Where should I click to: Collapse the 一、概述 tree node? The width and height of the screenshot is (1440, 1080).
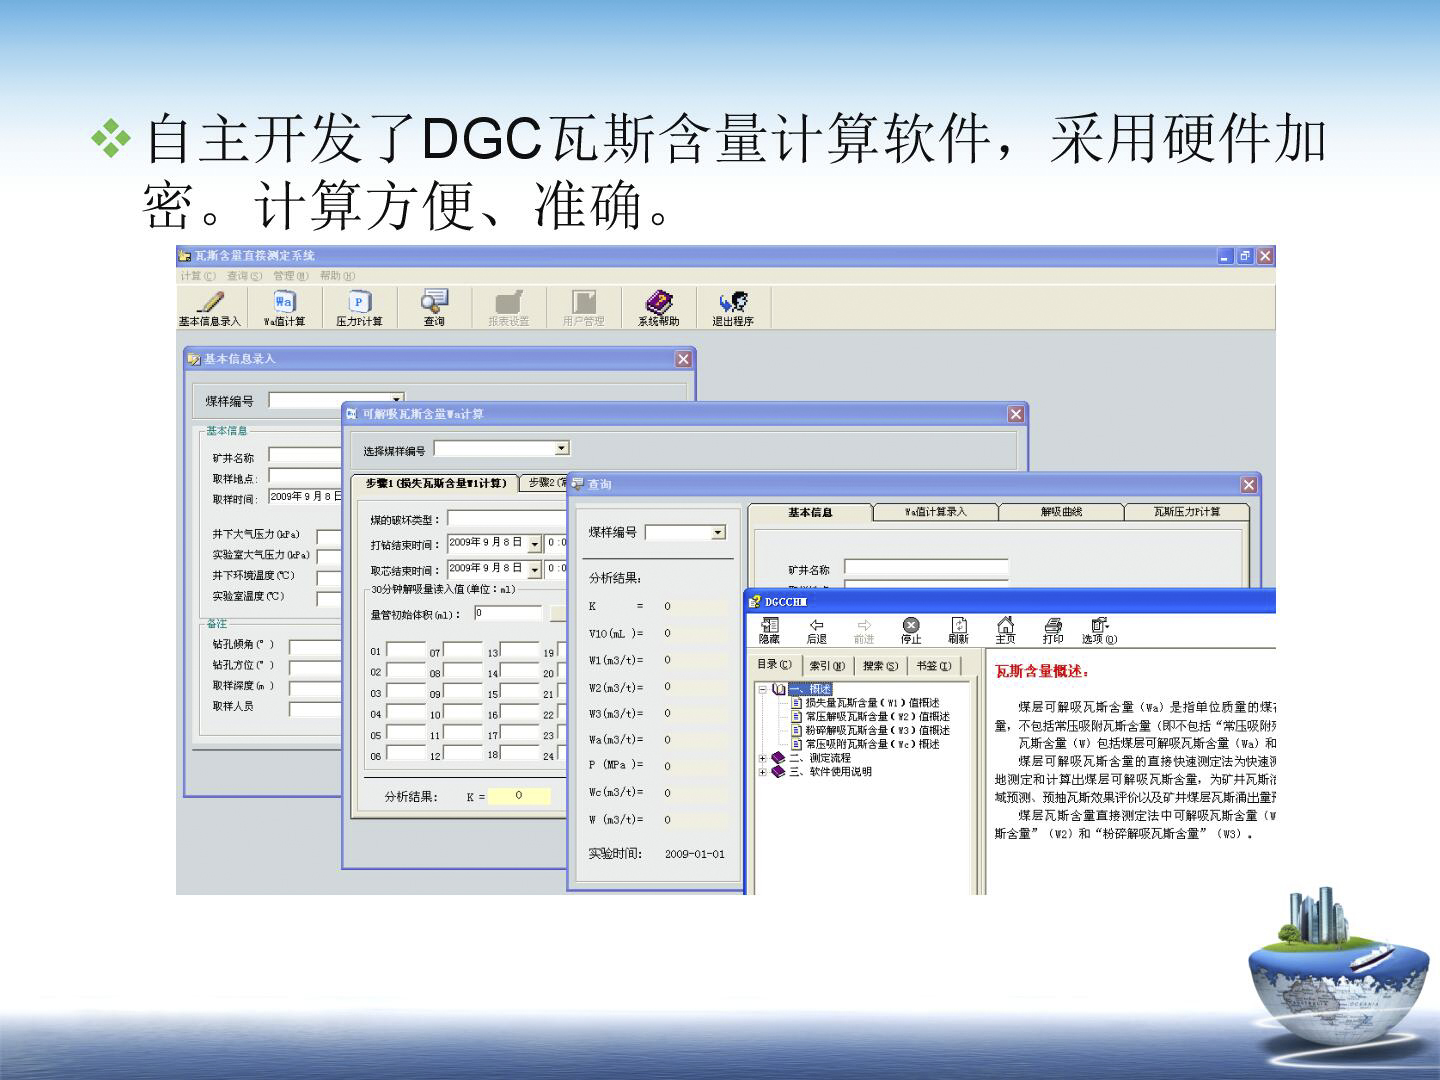tap(763, 689)
